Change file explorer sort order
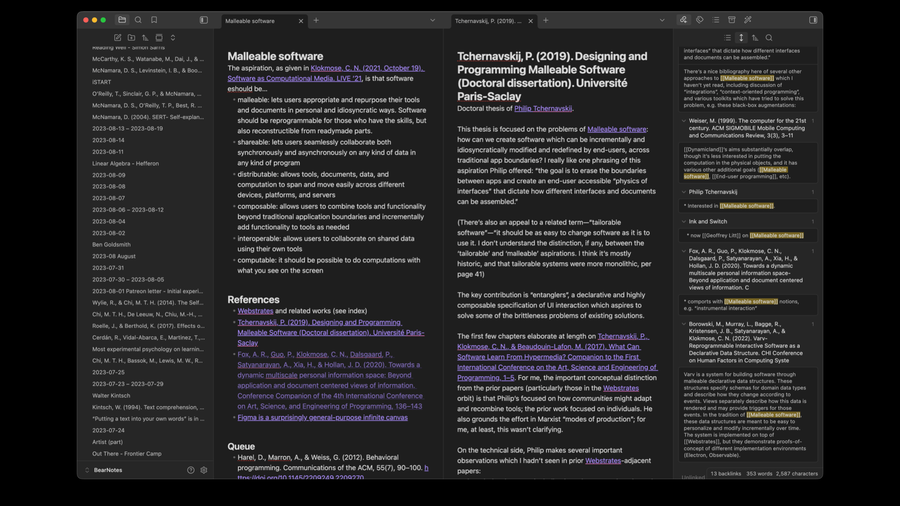Viewport: 900px width, 506px height. (x=145, y=38)
